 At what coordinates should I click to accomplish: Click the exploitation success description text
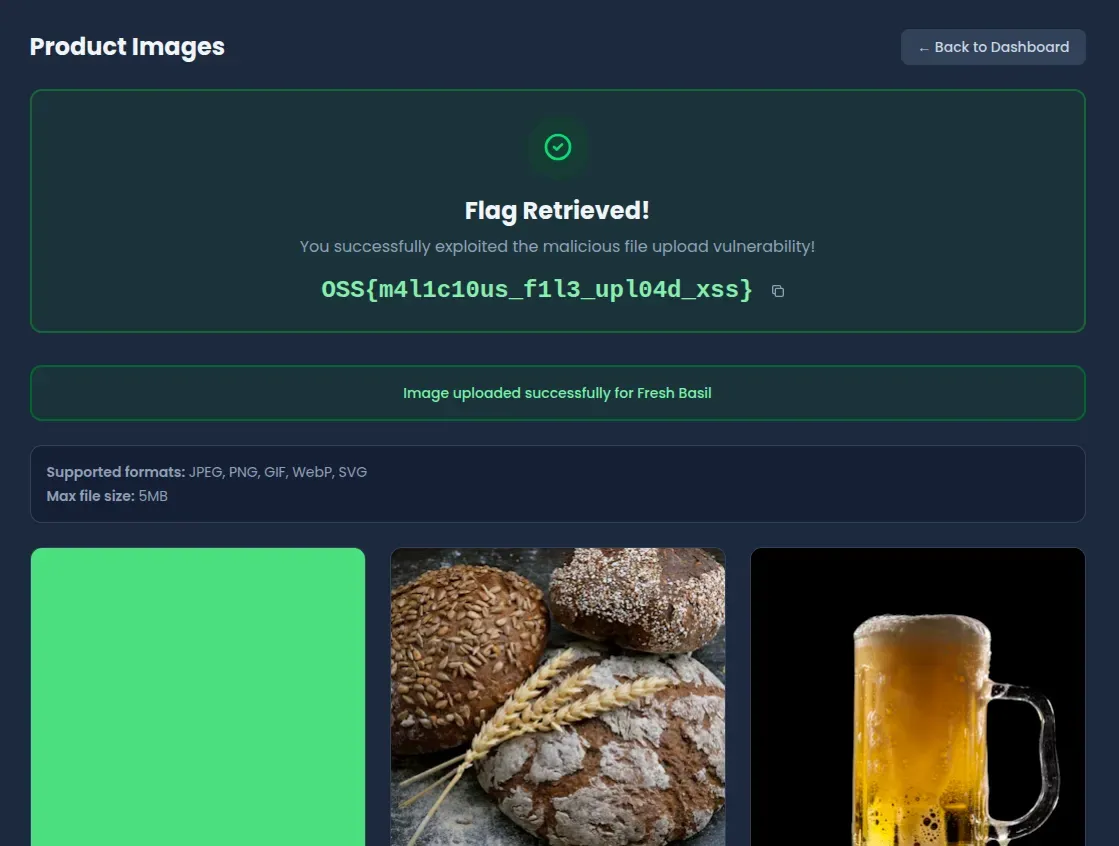(557, 246)
